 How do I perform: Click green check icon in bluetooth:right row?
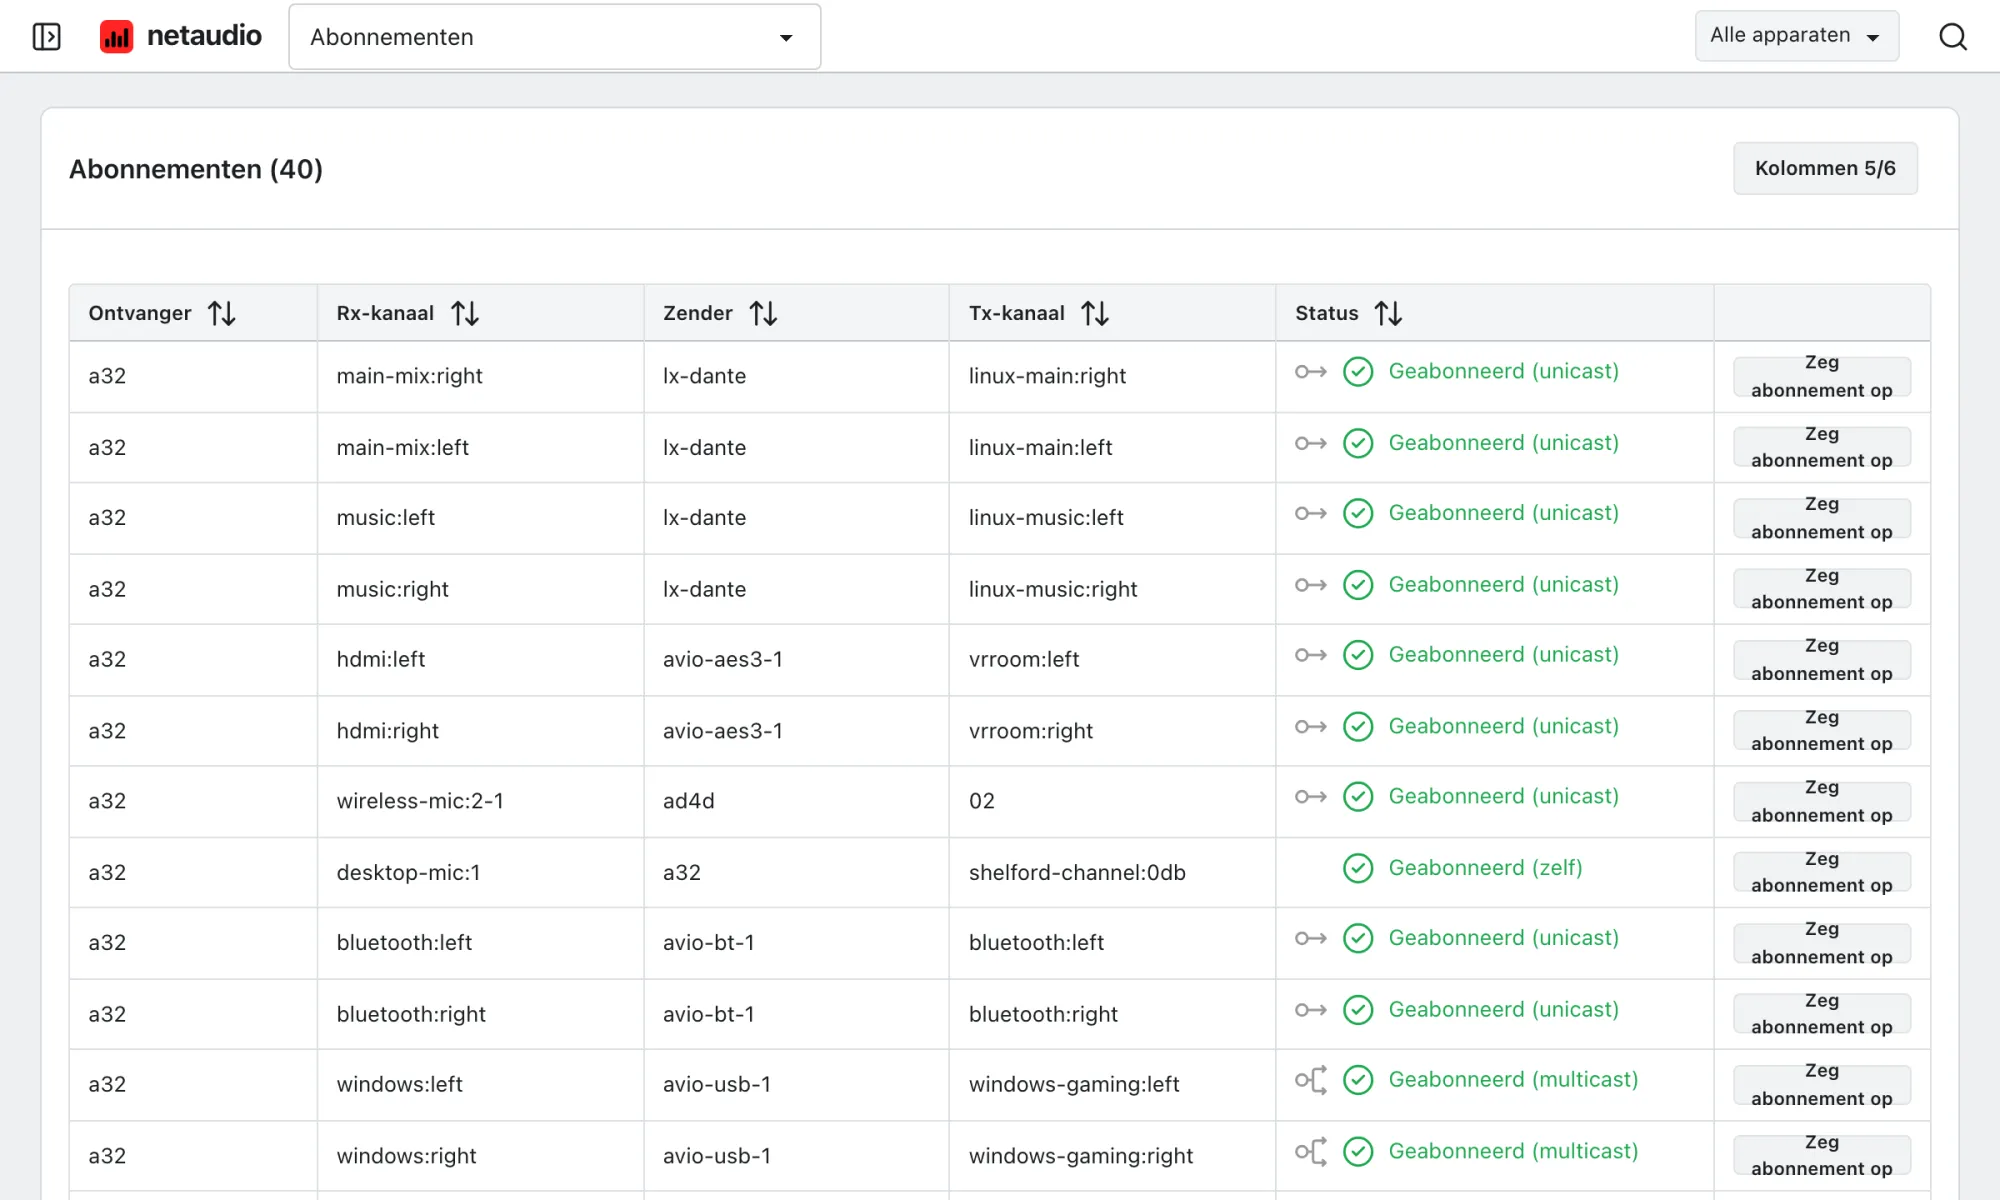click(x=1358, y=1010)
